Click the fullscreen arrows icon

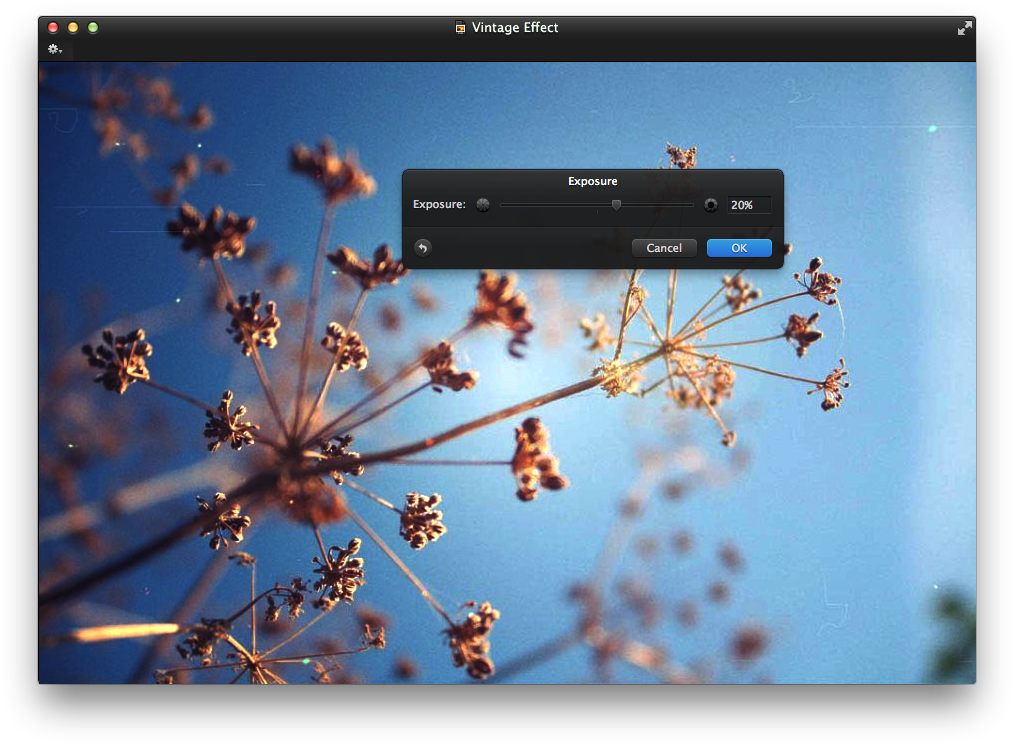(964, 28)
